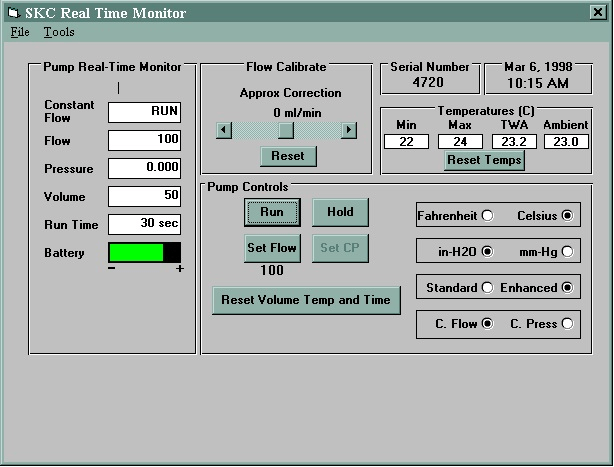Open the File menu

coord(20,32)
